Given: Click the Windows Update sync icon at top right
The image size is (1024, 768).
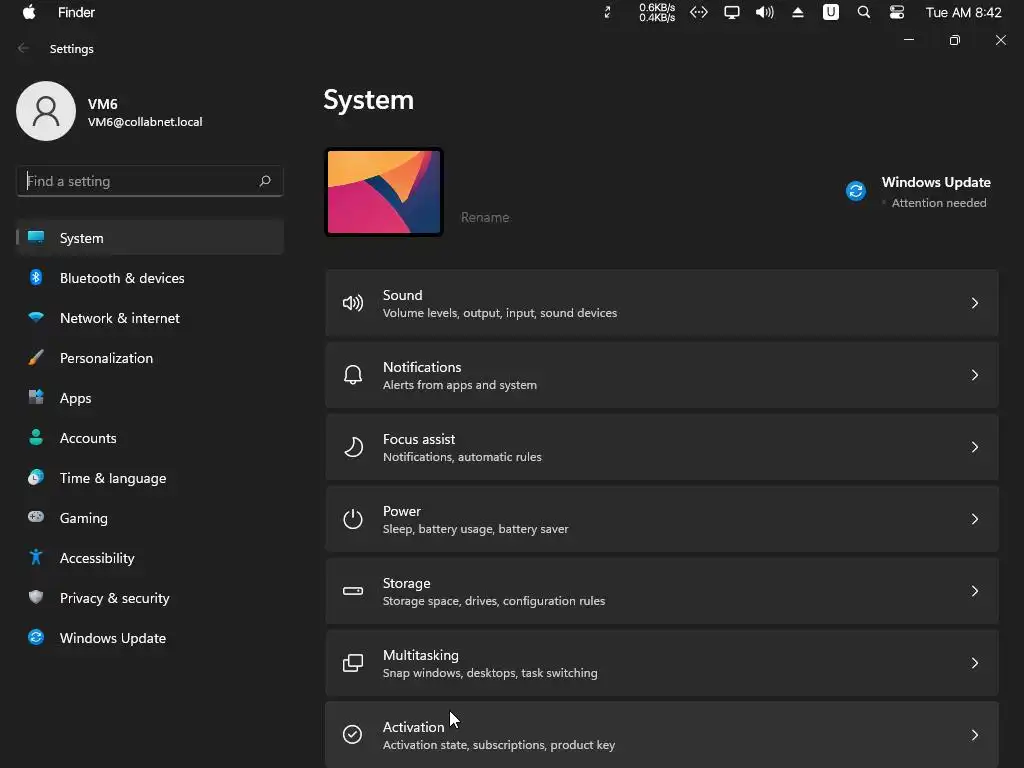Looking at the screenshot, I should coord(856,191).
